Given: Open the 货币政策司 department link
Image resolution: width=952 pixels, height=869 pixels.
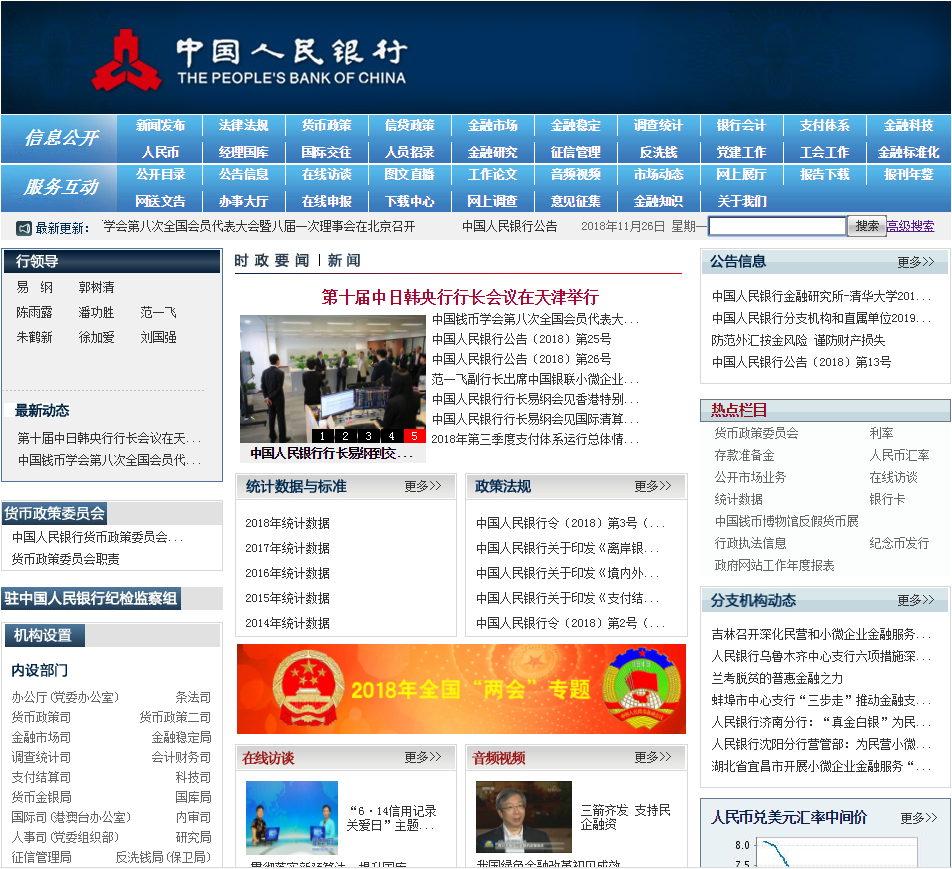Looking at the screenshot, I should point(41,718).
